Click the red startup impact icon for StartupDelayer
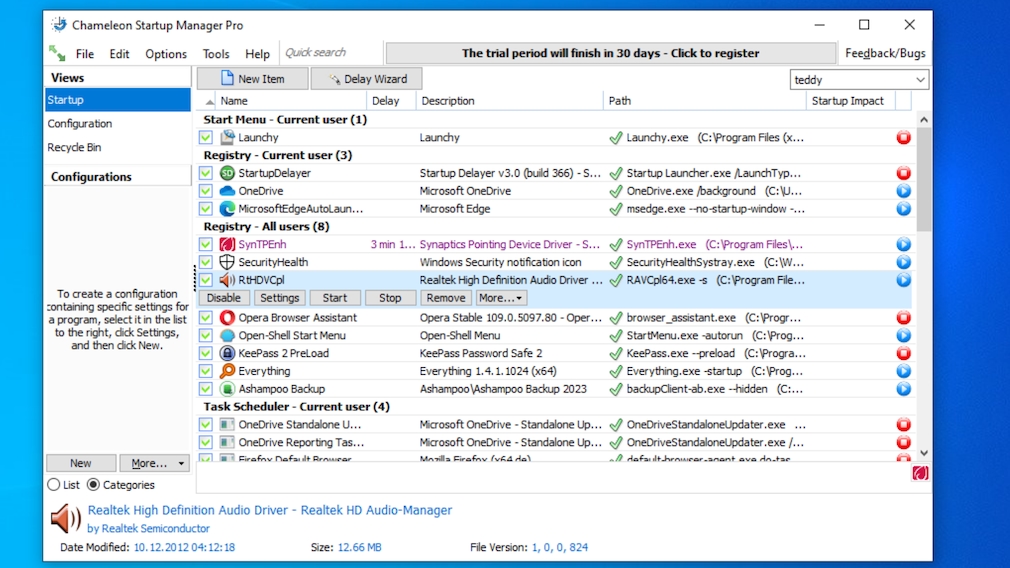Screen dimensions: 1010x568 904,173
